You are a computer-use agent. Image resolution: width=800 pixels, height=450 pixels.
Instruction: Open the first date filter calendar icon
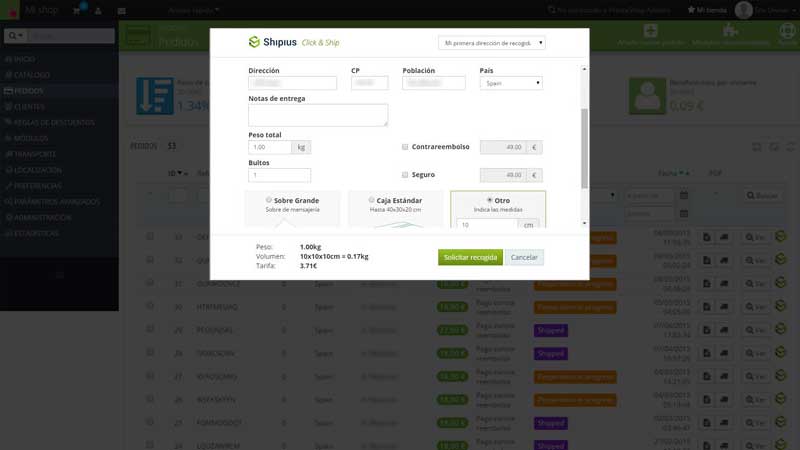[x=684, y=195]
